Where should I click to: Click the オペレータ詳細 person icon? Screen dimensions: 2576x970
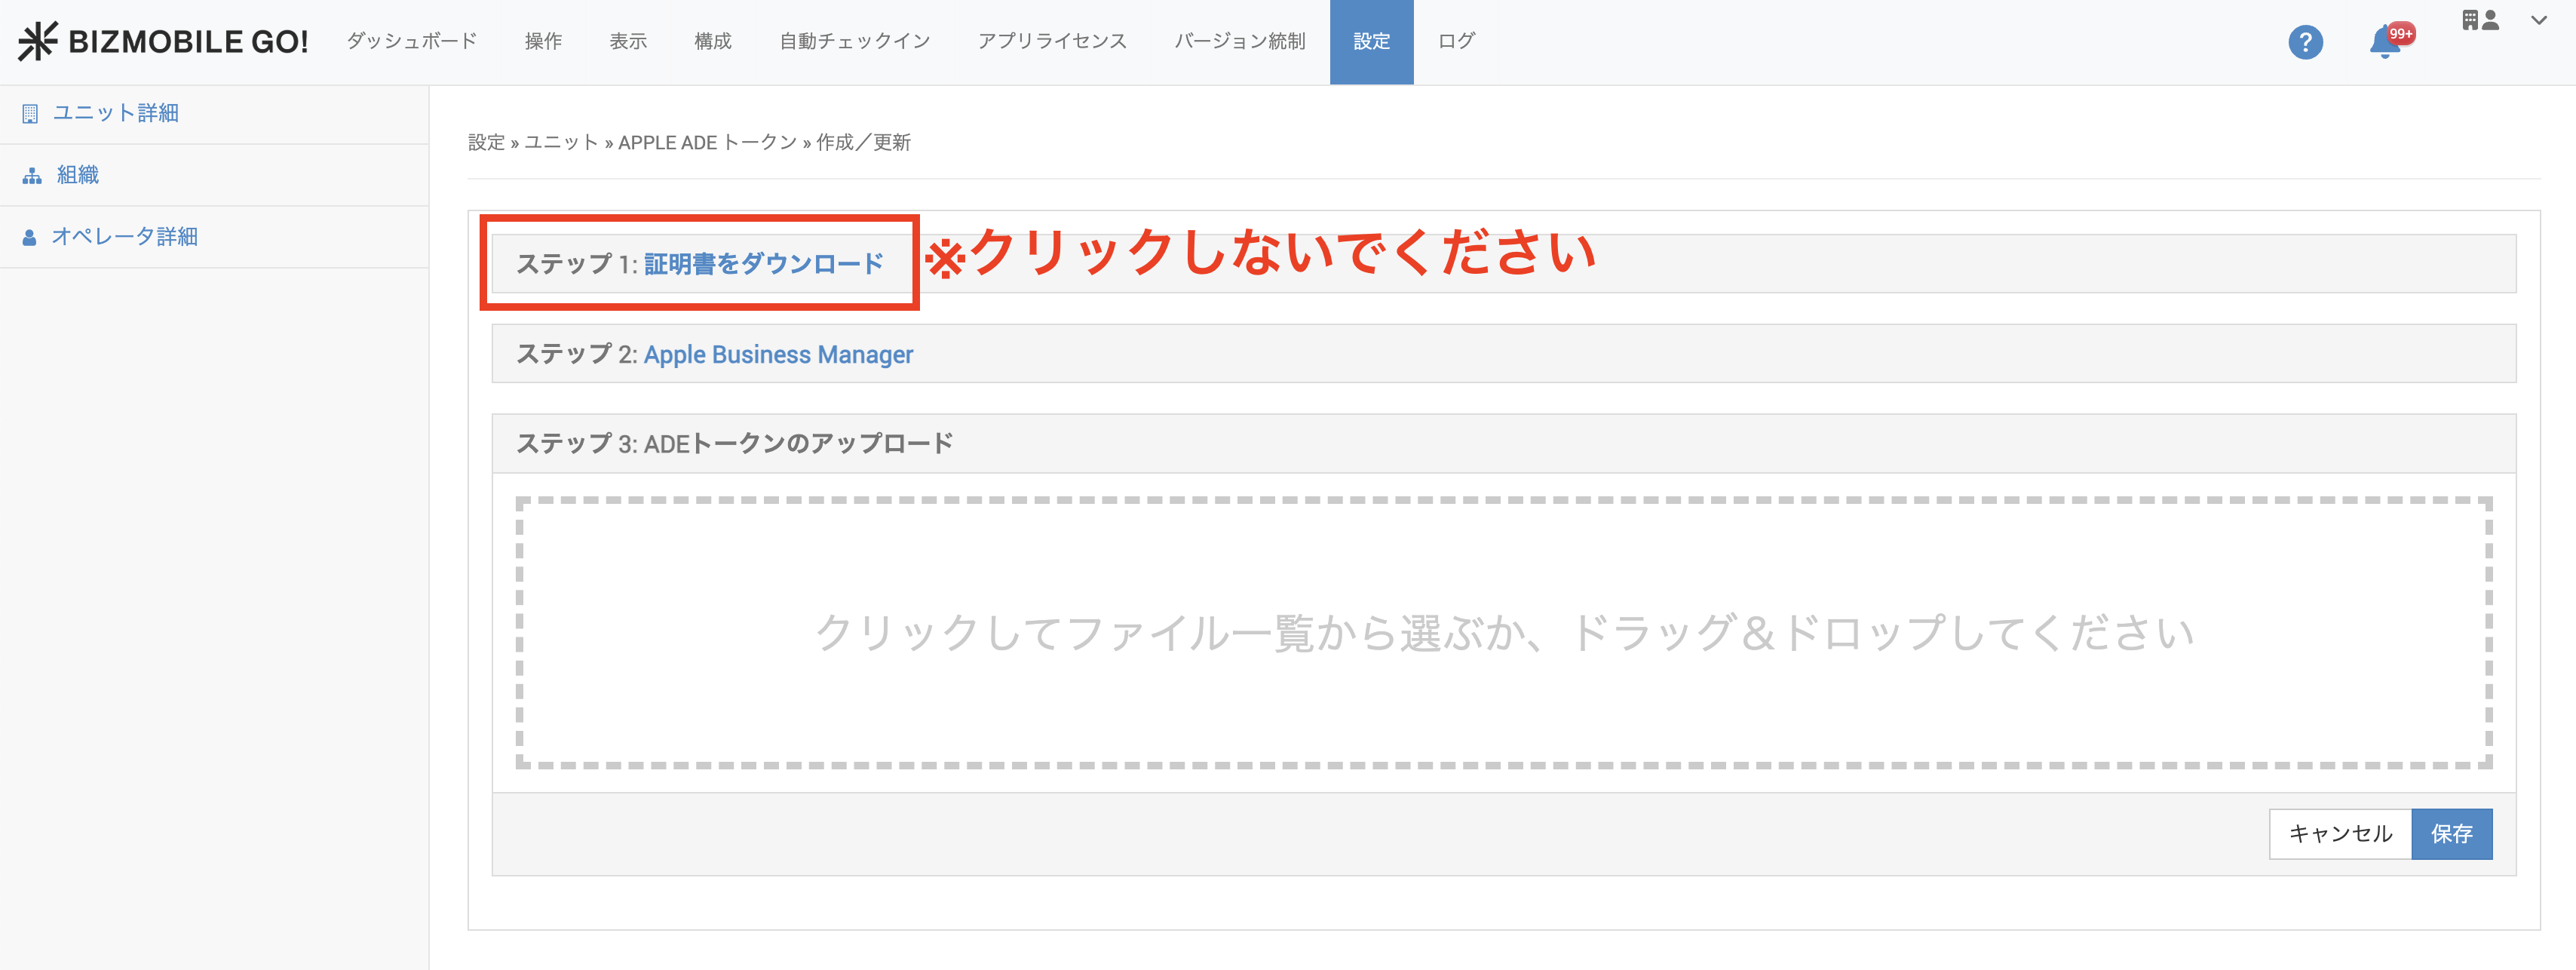tap(30, 238)
